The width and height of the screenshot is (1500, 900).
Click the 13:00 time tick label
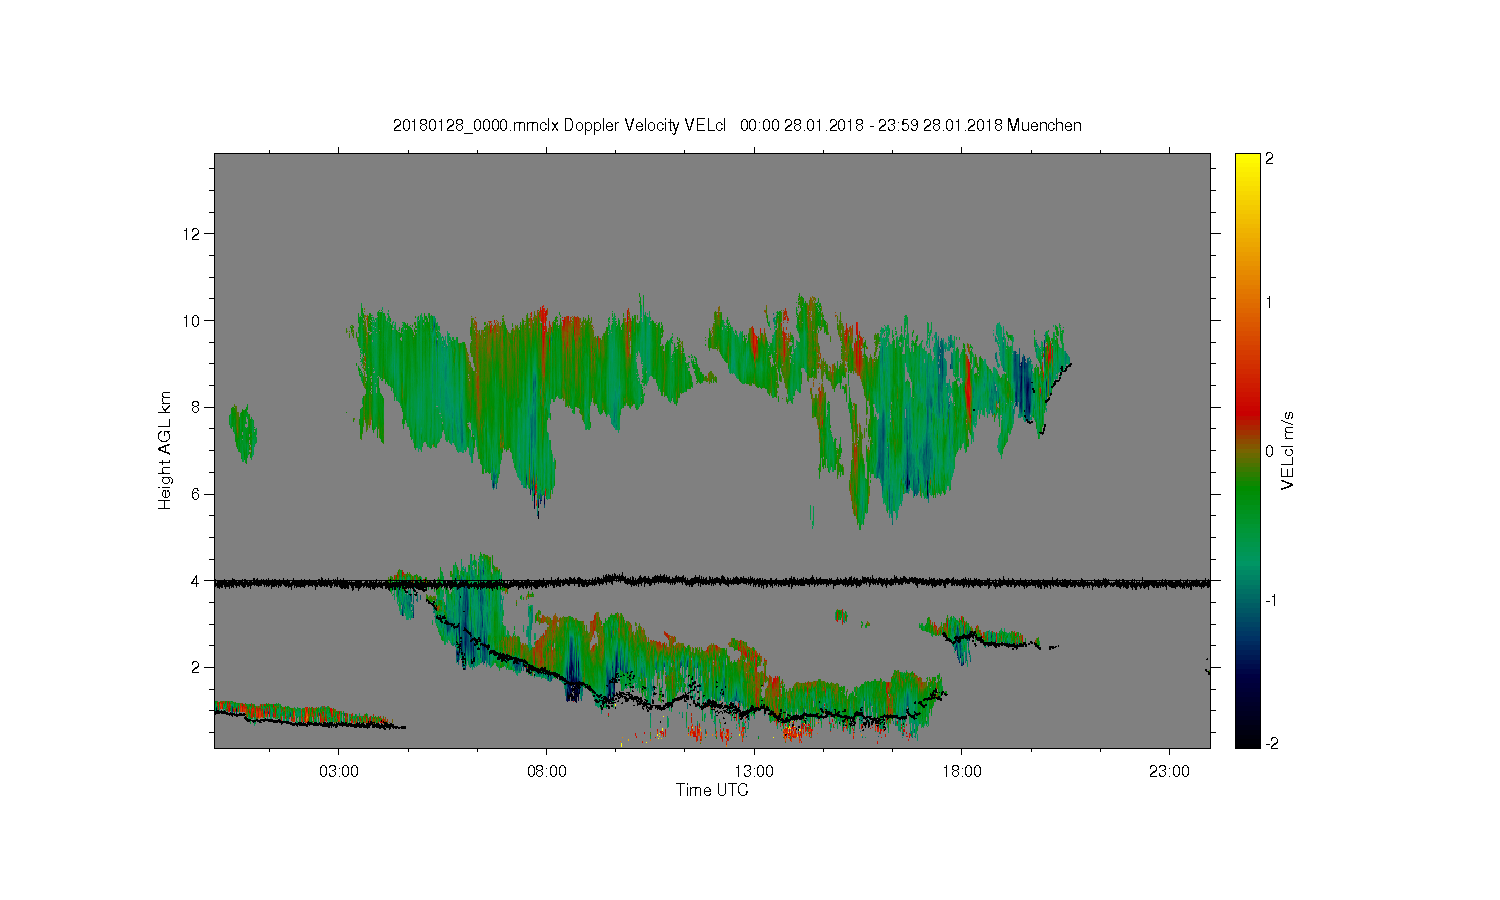pos(754,772)
